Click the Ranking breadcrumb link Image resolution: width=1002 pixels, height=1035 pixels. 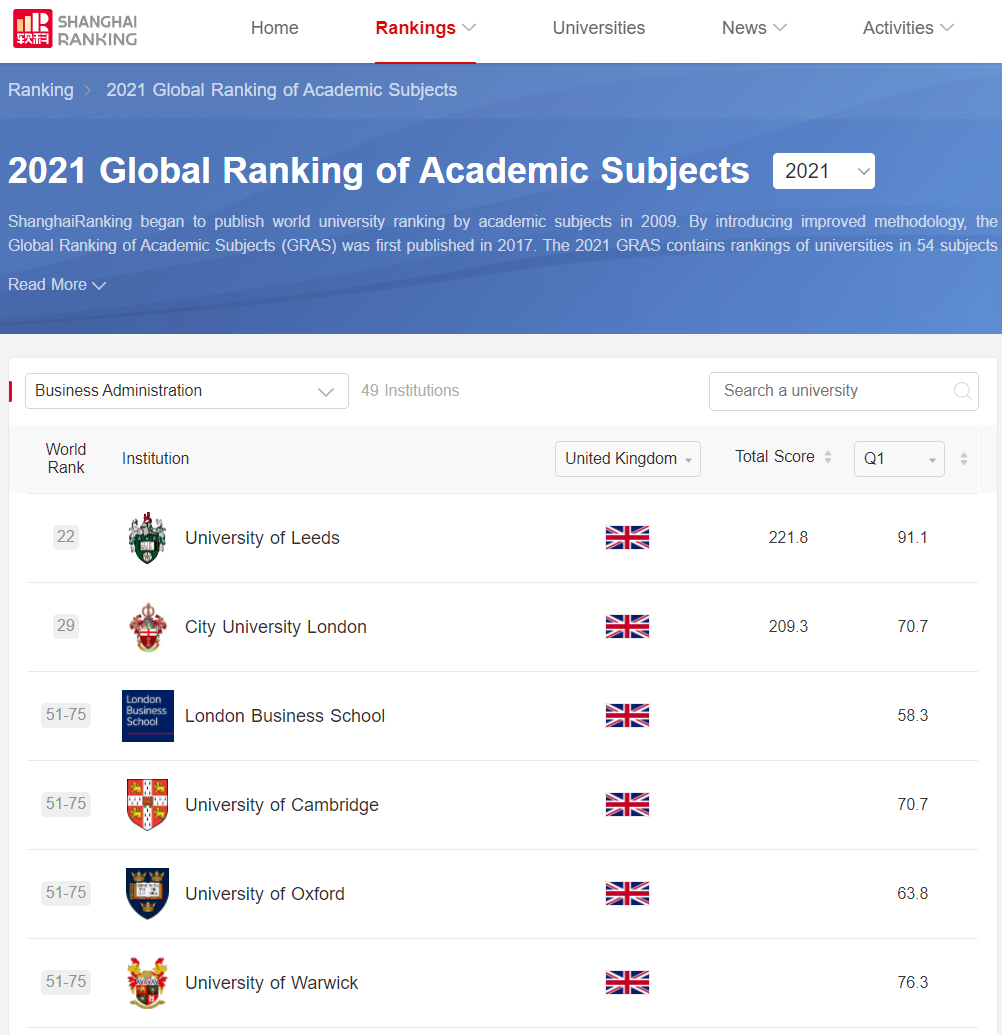(x=41, y=90)
